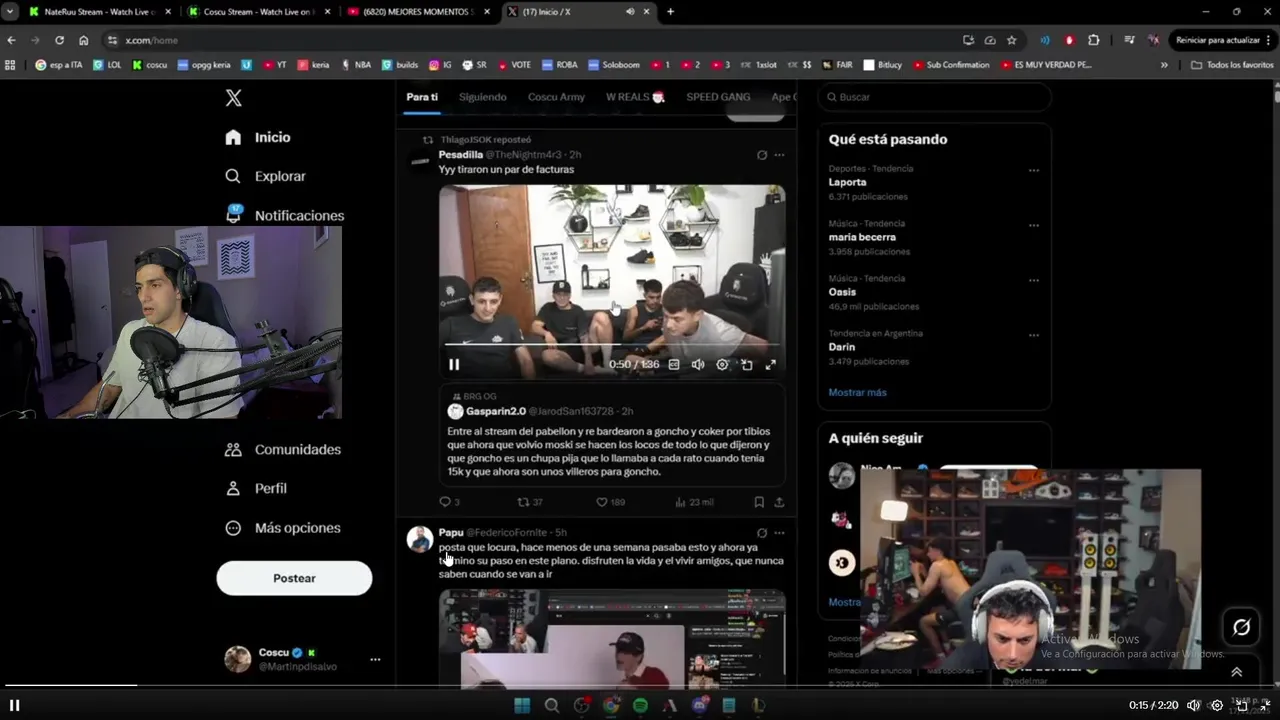Open the SPEED GANG tab

[x=718, y=97]
